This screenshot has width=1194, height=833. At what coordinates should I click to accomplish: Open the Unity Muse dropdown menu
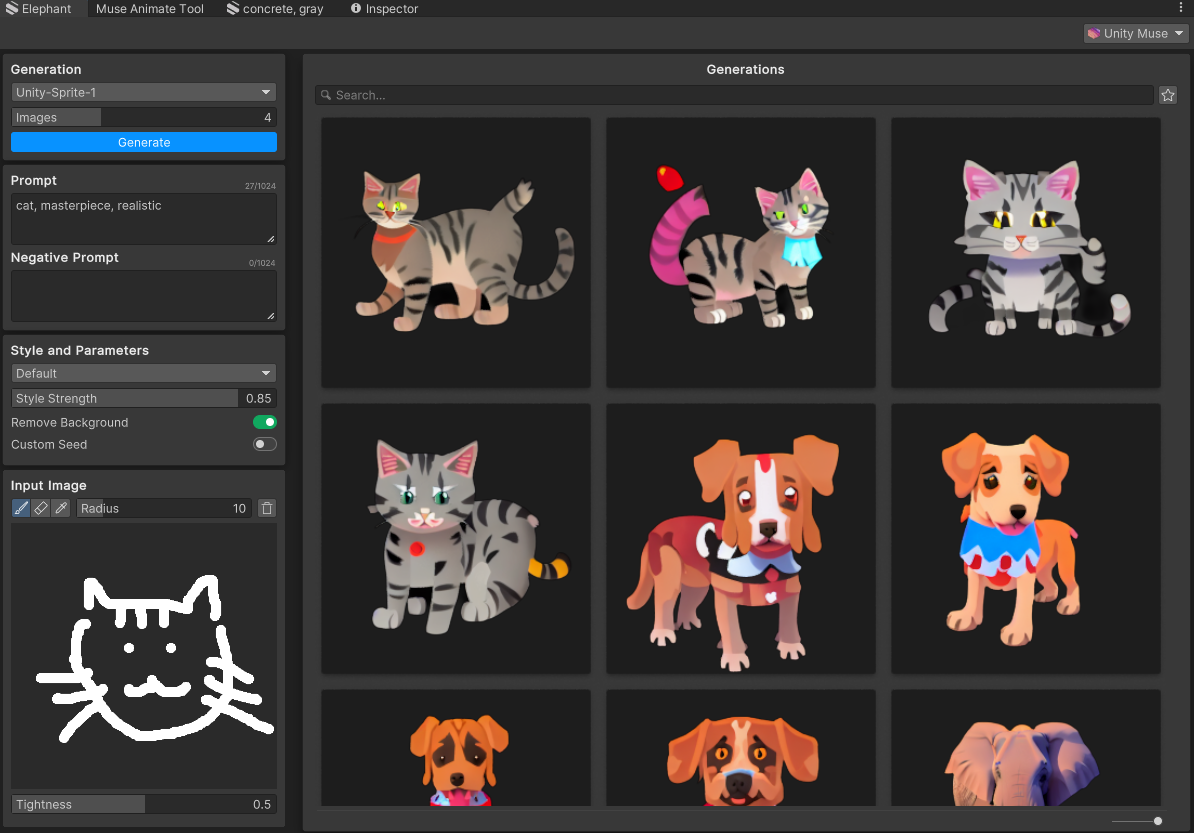coord(1136,34)
